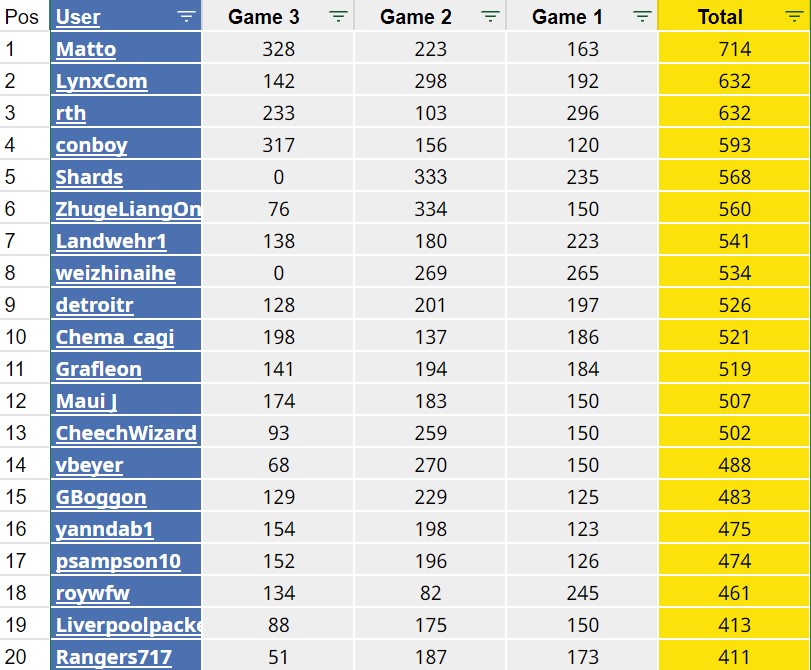The image size is (811, 670).
Task: Select the Game 2 cell showing 334
Action: (429, 209)
